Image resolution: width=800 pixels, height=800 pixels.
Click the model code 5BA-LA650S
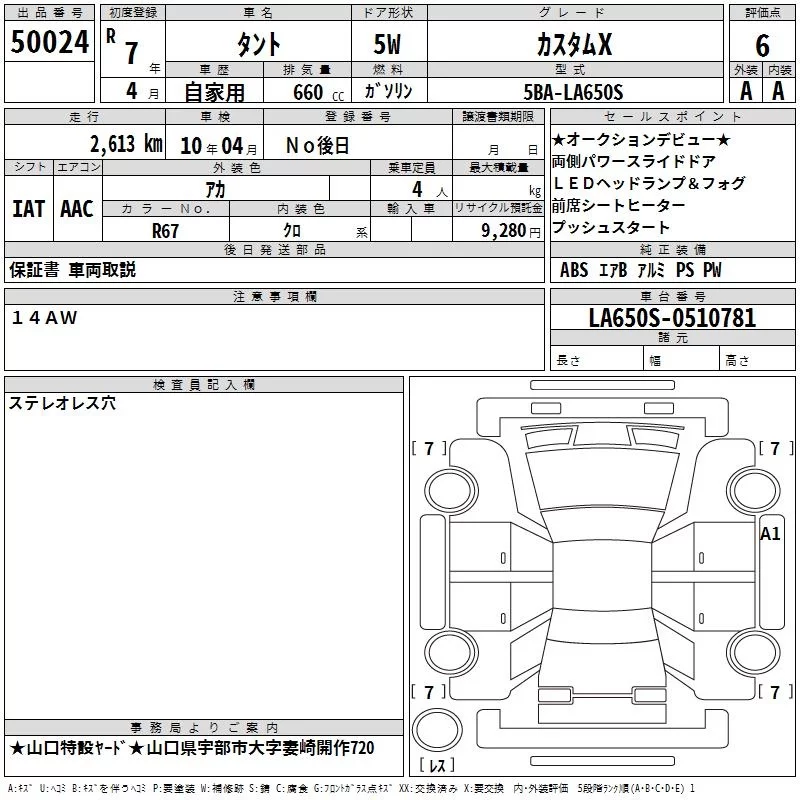pos(573,93)
